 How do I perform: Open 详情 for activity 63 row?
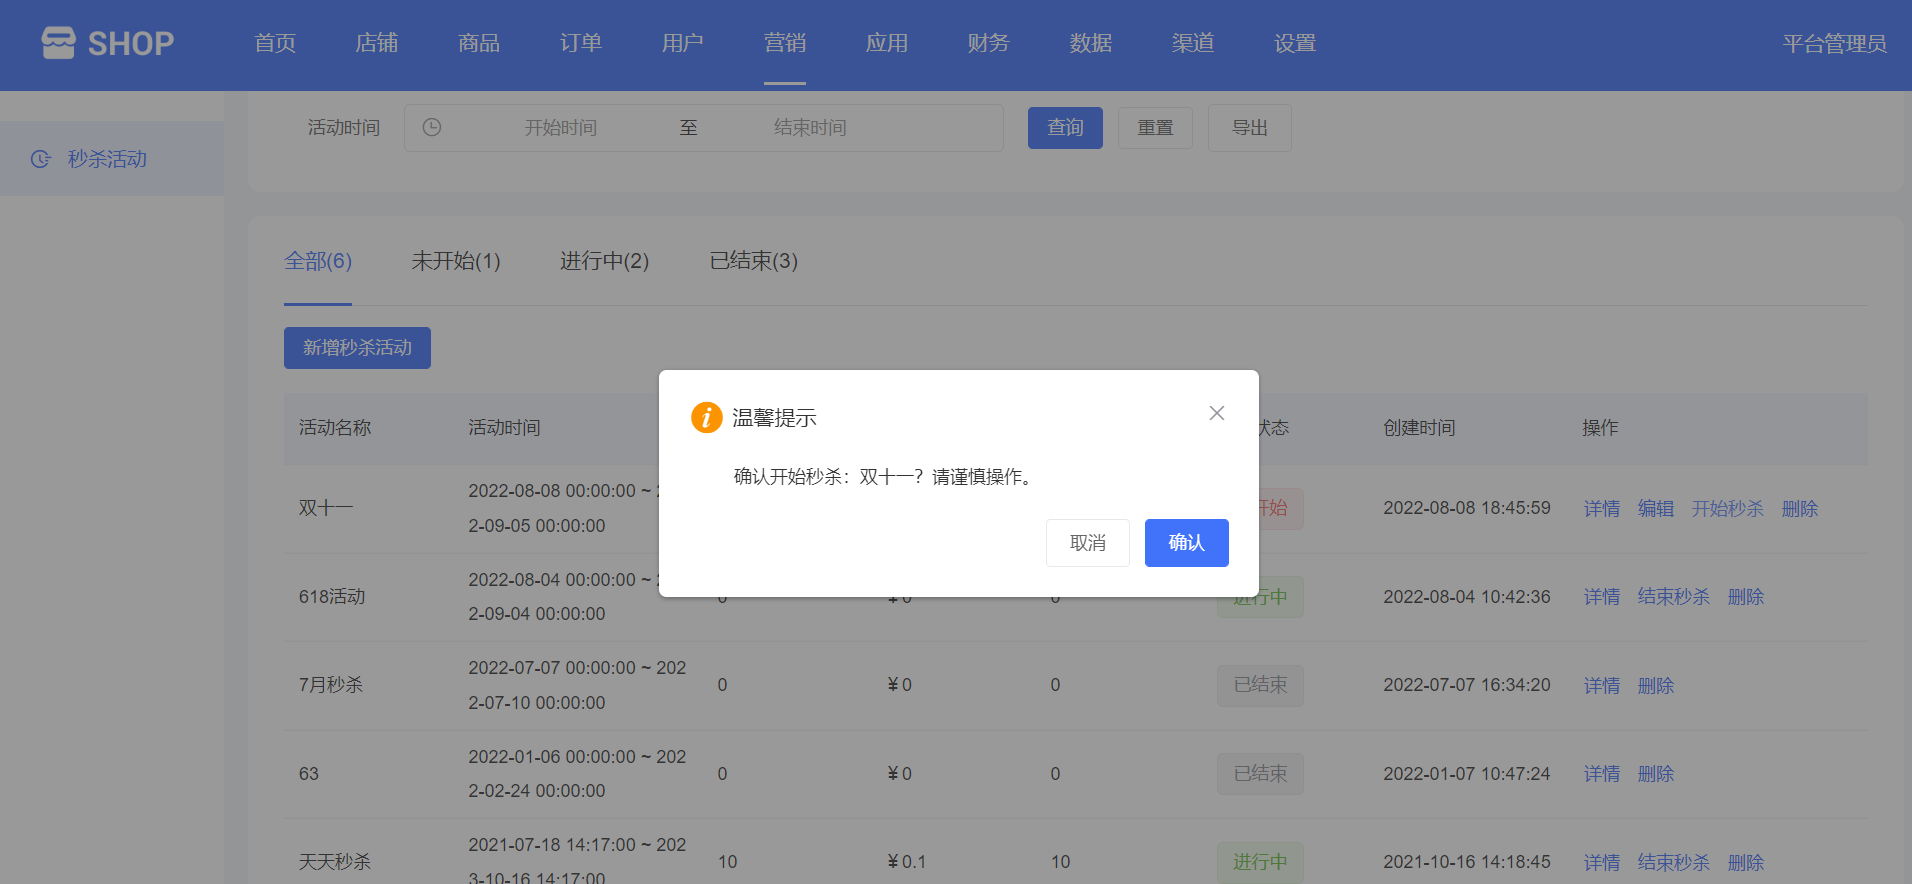coord(1602,774)
